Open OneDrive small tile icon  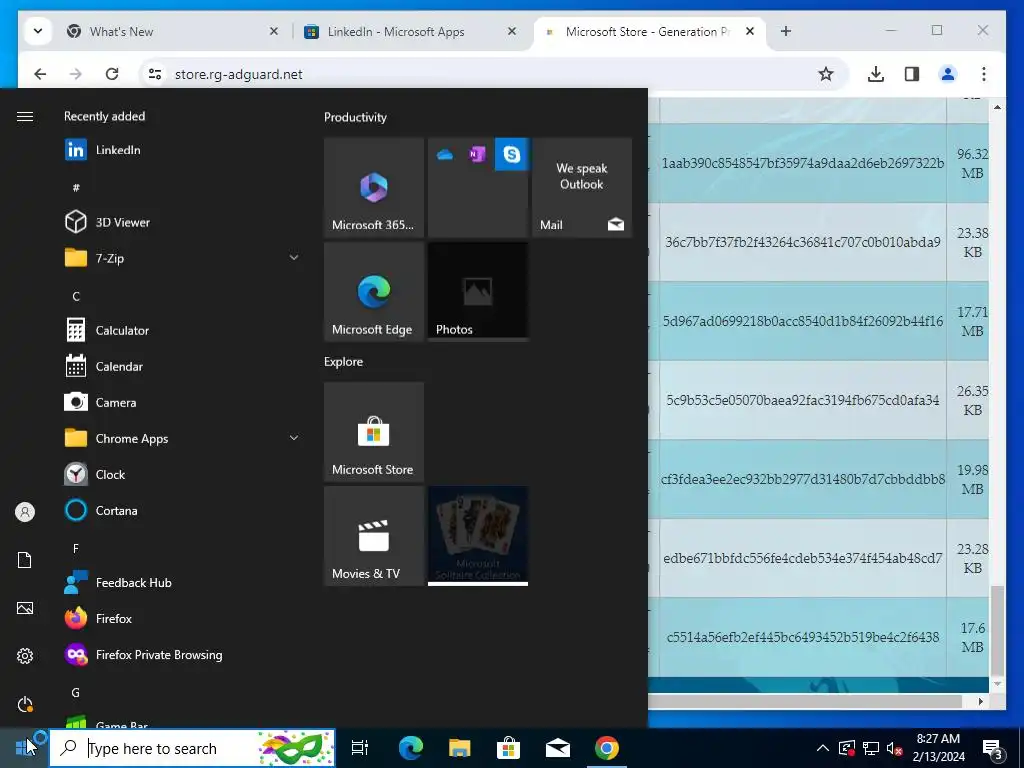tap(445, 154)
